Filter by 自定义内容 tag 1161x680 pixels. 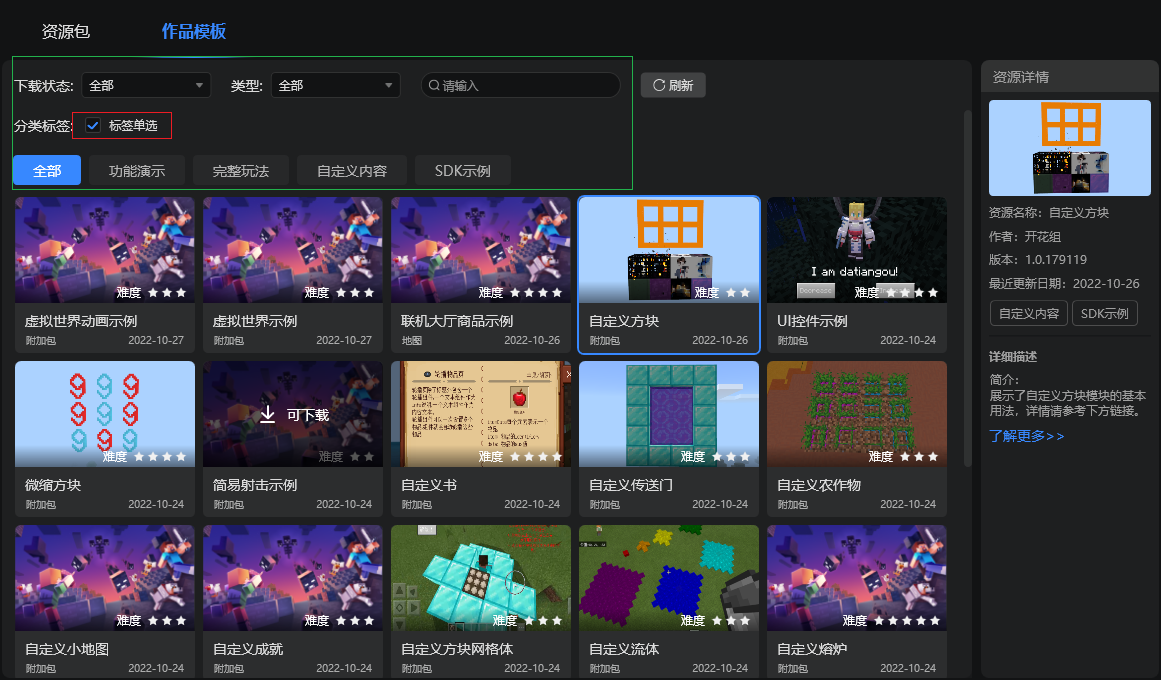point(352,170)
